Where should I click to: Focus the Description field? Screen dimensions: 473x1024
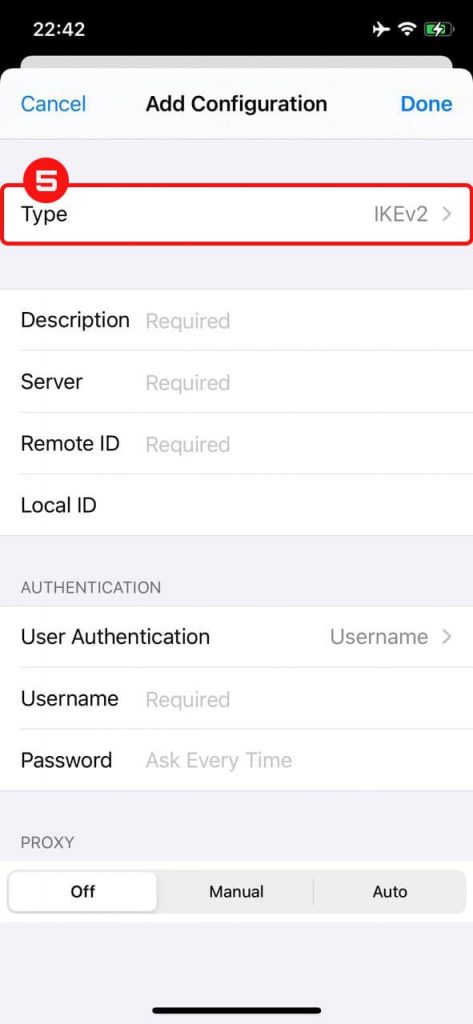tap(236, 321)
